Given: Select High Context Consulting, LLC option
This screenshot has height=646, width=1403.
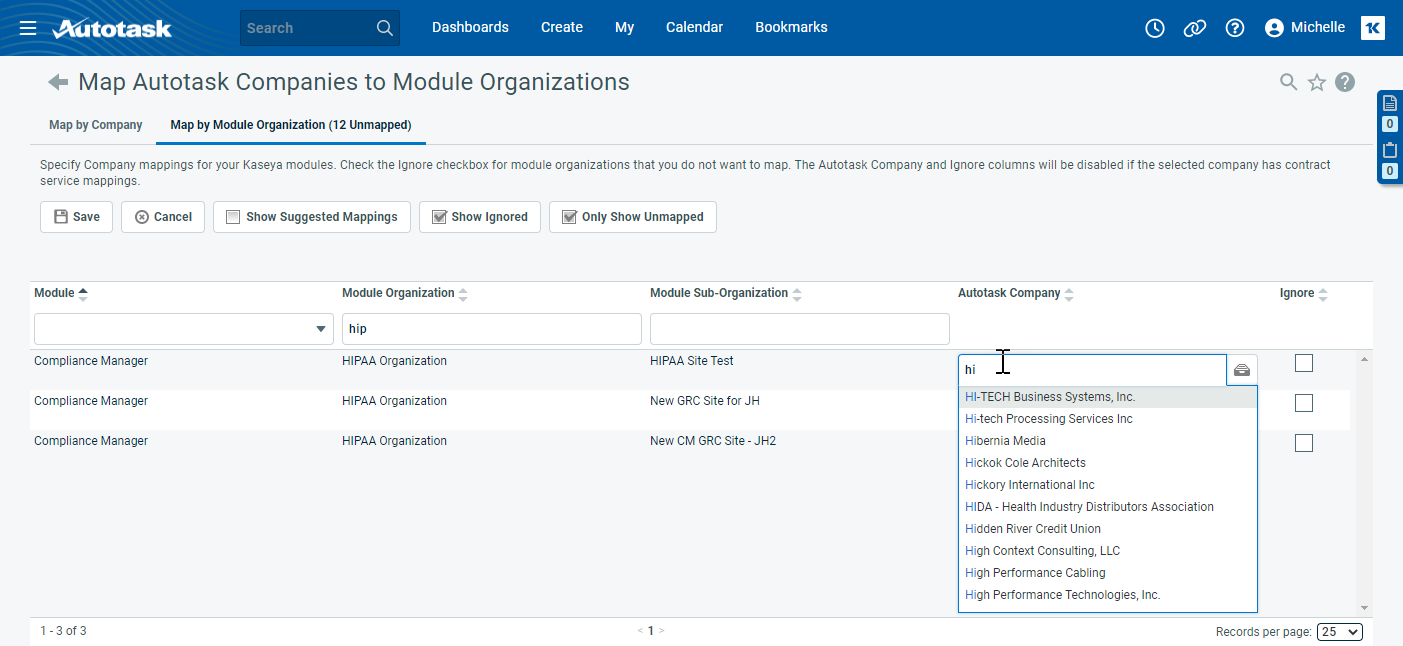Looking at the screenshot, I should 1108,551.
